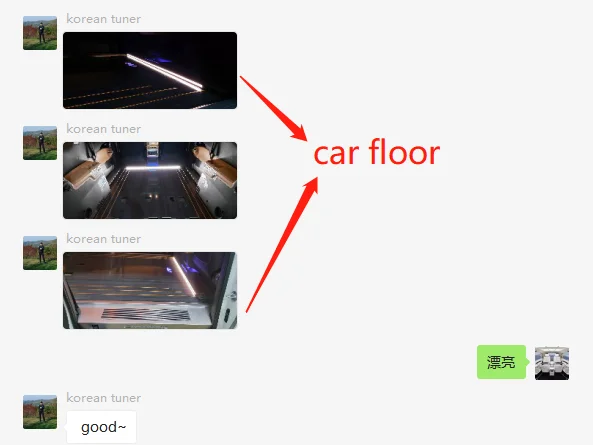The height and width of the screenshot is (445, 593).
Task: Open korean tuner's avatar beside the dark LED photo
Action: (x=40, y=33)
